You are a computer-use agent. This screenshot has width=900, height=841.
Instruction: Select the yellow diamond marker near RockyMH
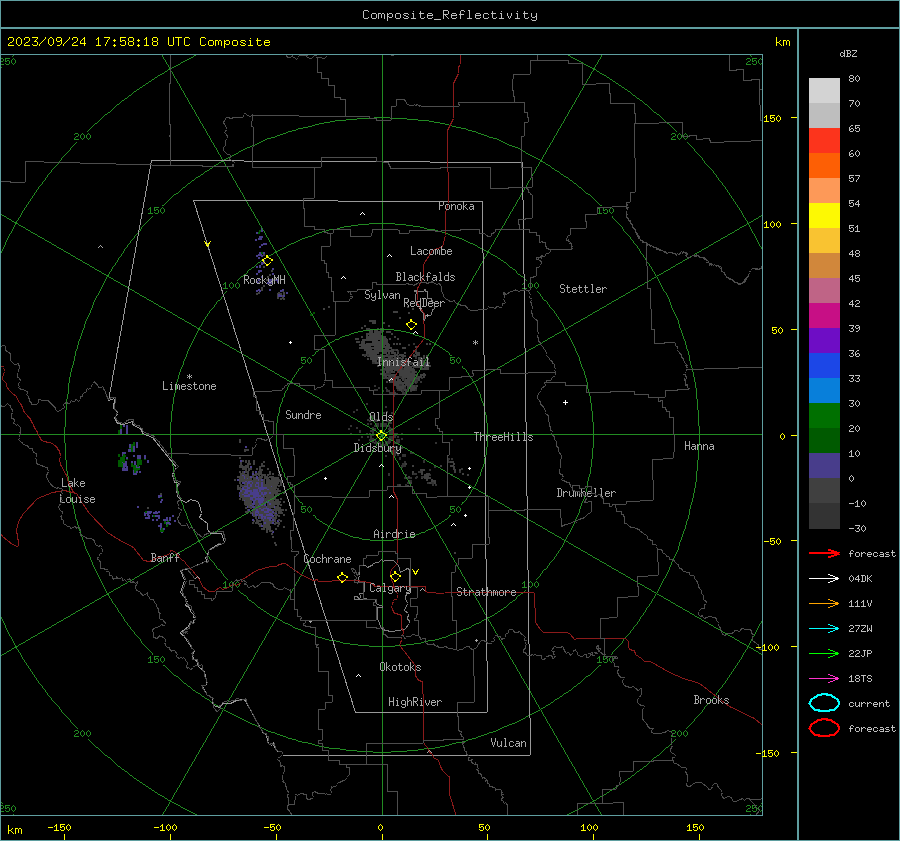pos(267,261)
